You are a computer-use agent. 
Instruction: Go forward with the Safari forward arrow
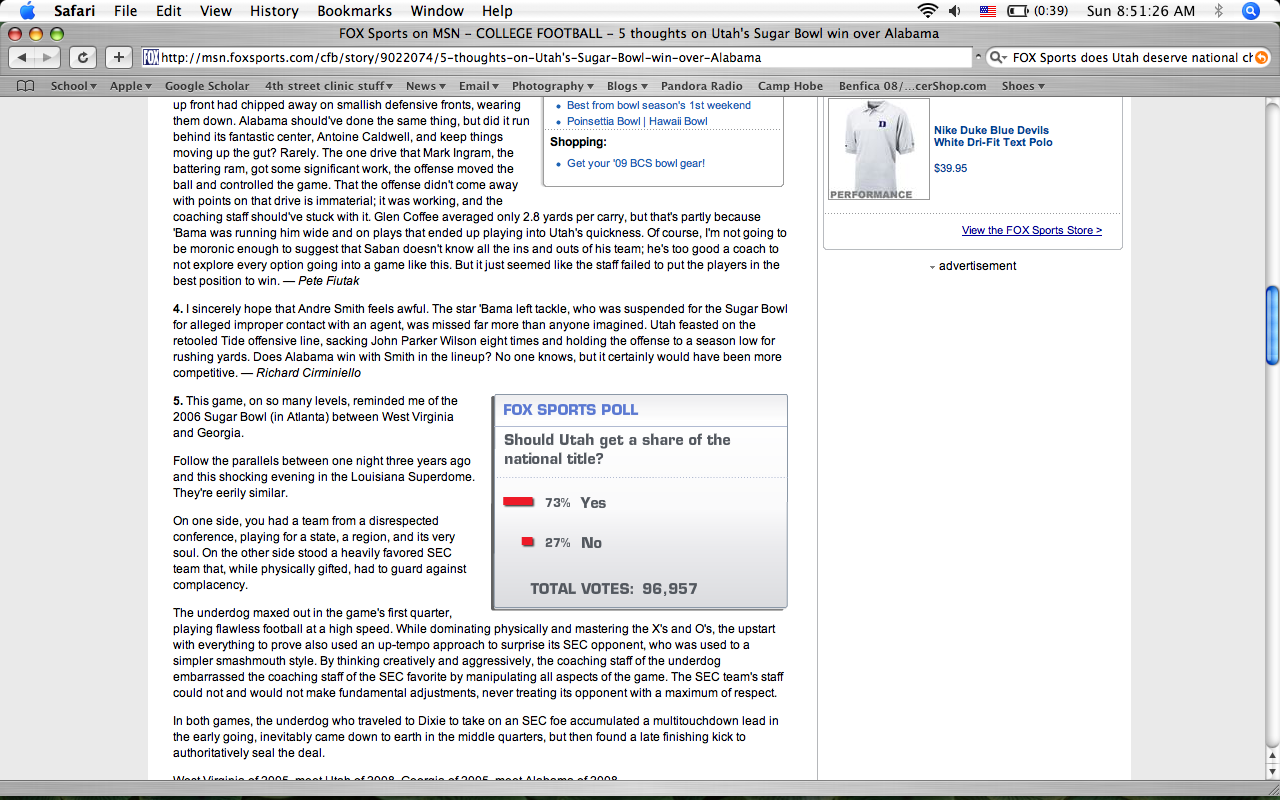point(49,57)
